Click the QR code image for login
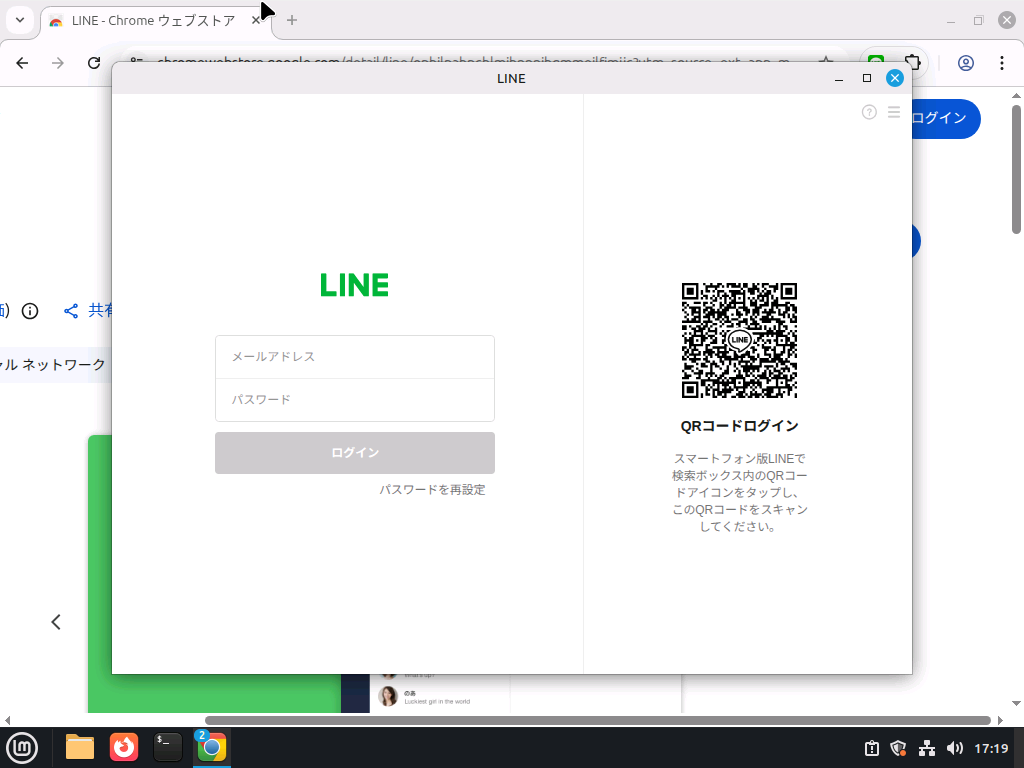The height and width of the screenshot is (768, 1024). [x=739, y=340]
